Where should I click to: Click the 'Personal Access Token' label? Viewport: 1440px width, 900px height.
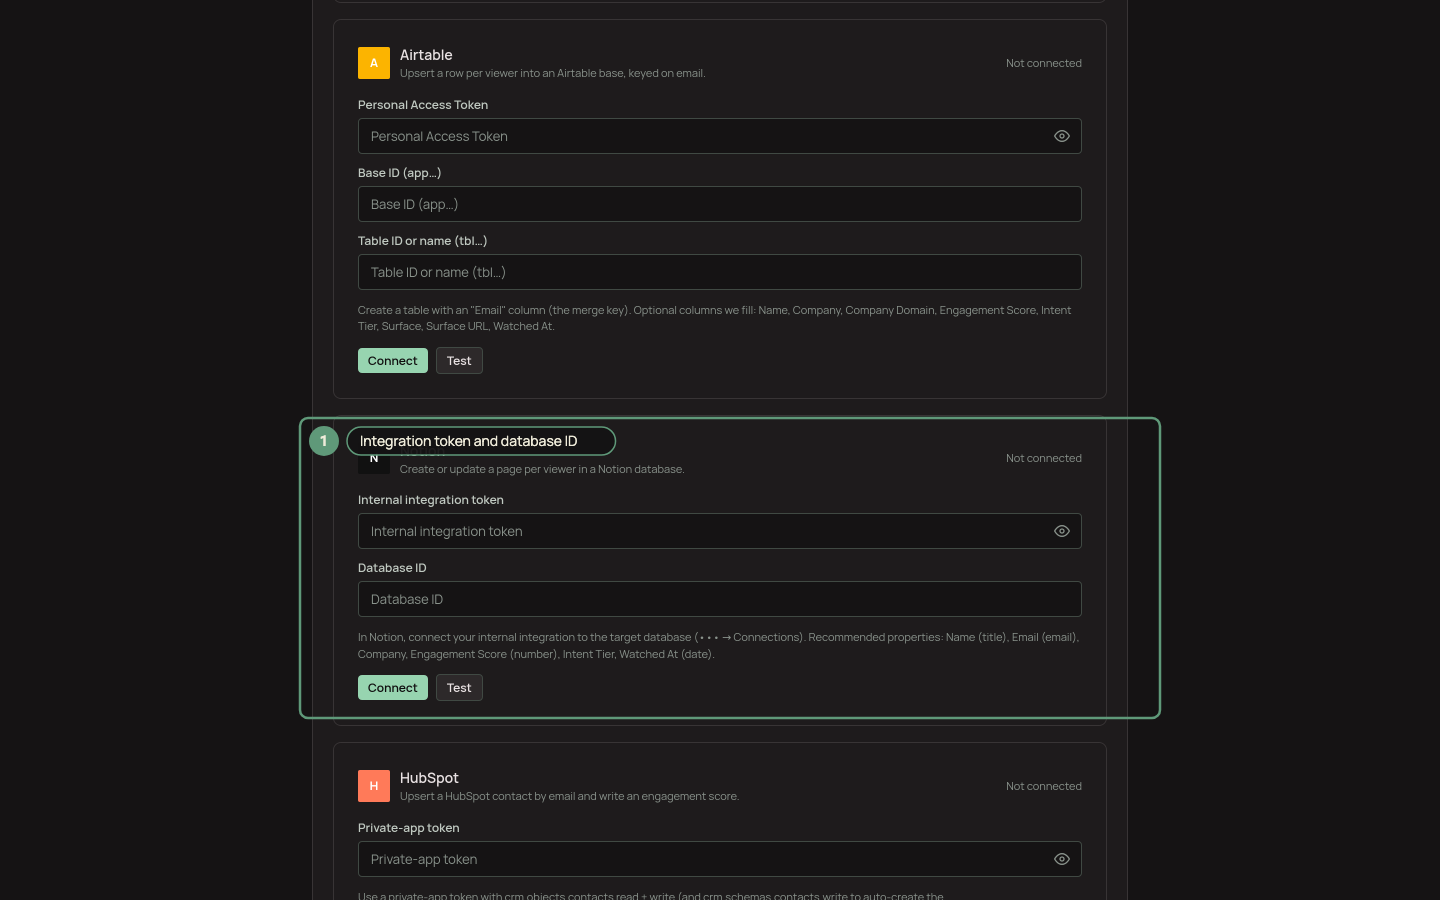tap(423, 105)
